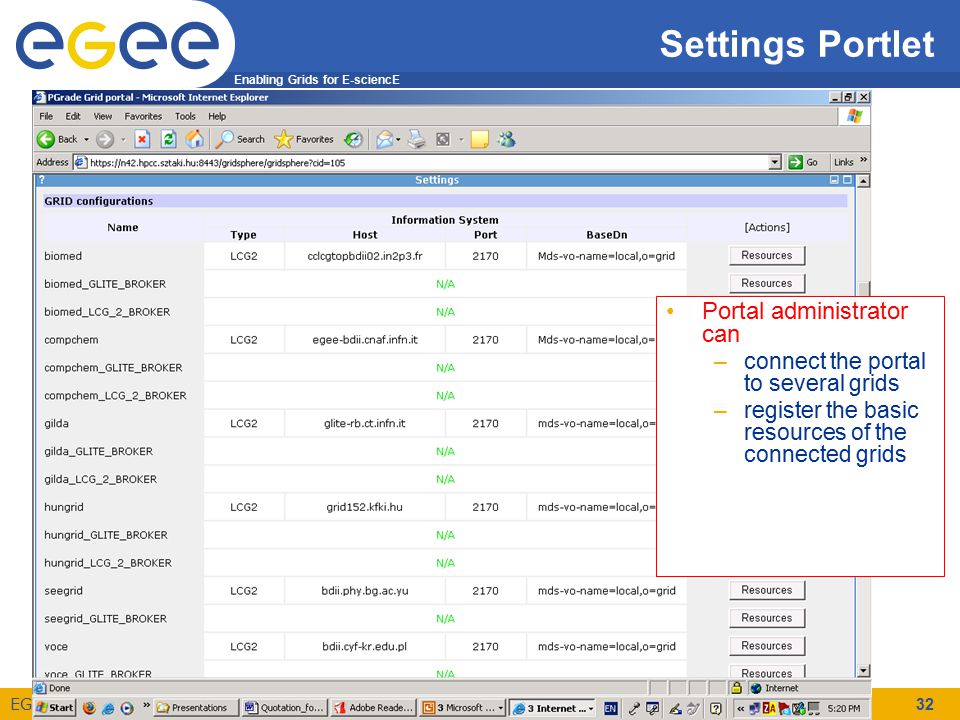This screenshot has width=960, height=720.
Task: Click the green Go arrow icon
Action: (795, 162)
